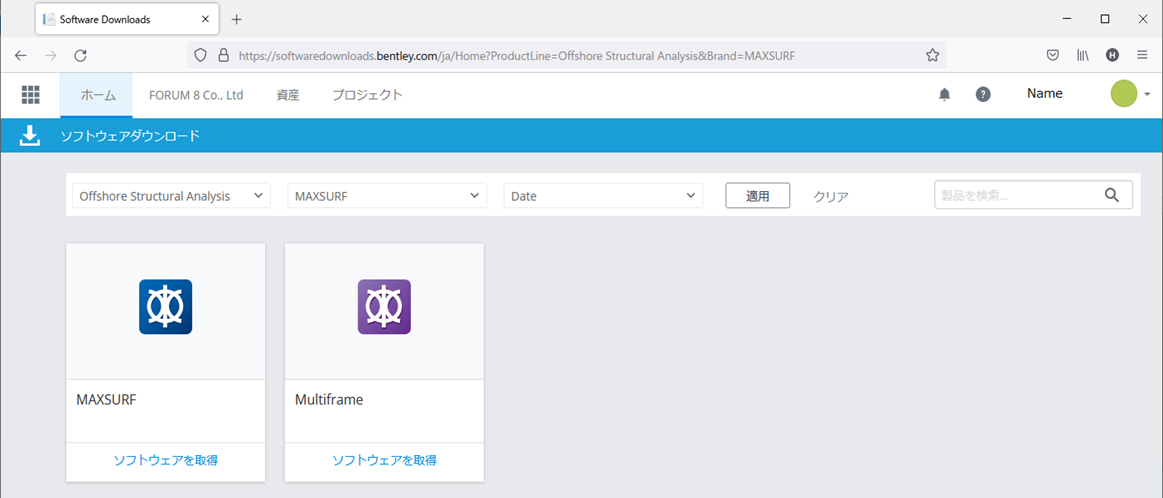Click the Multiframe card title
1163x498 pixels.
click(x=329, y=399)
